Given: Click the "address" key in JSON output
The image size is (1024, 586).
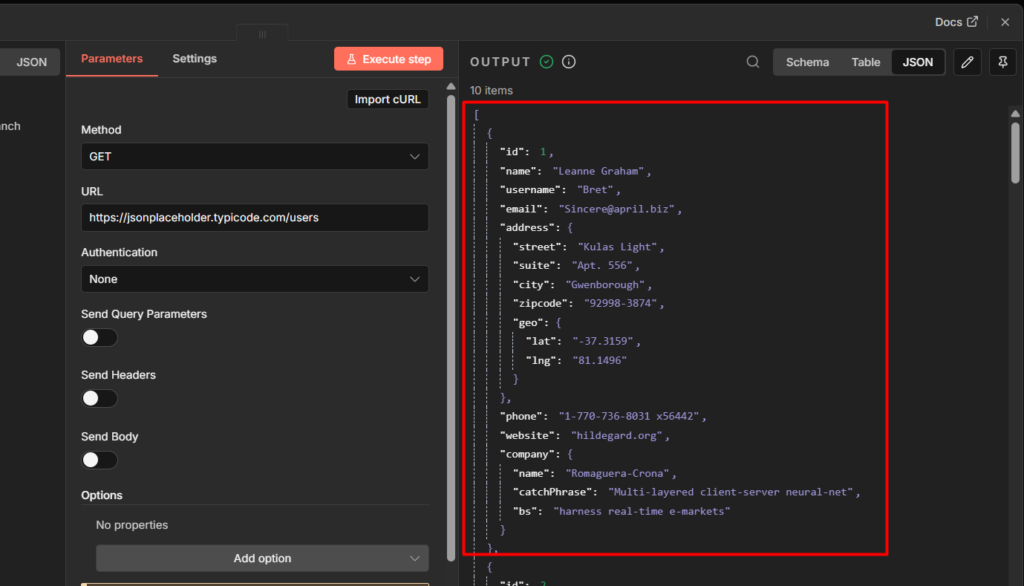Looking at the screenshot, I should (x=527, y=228).
